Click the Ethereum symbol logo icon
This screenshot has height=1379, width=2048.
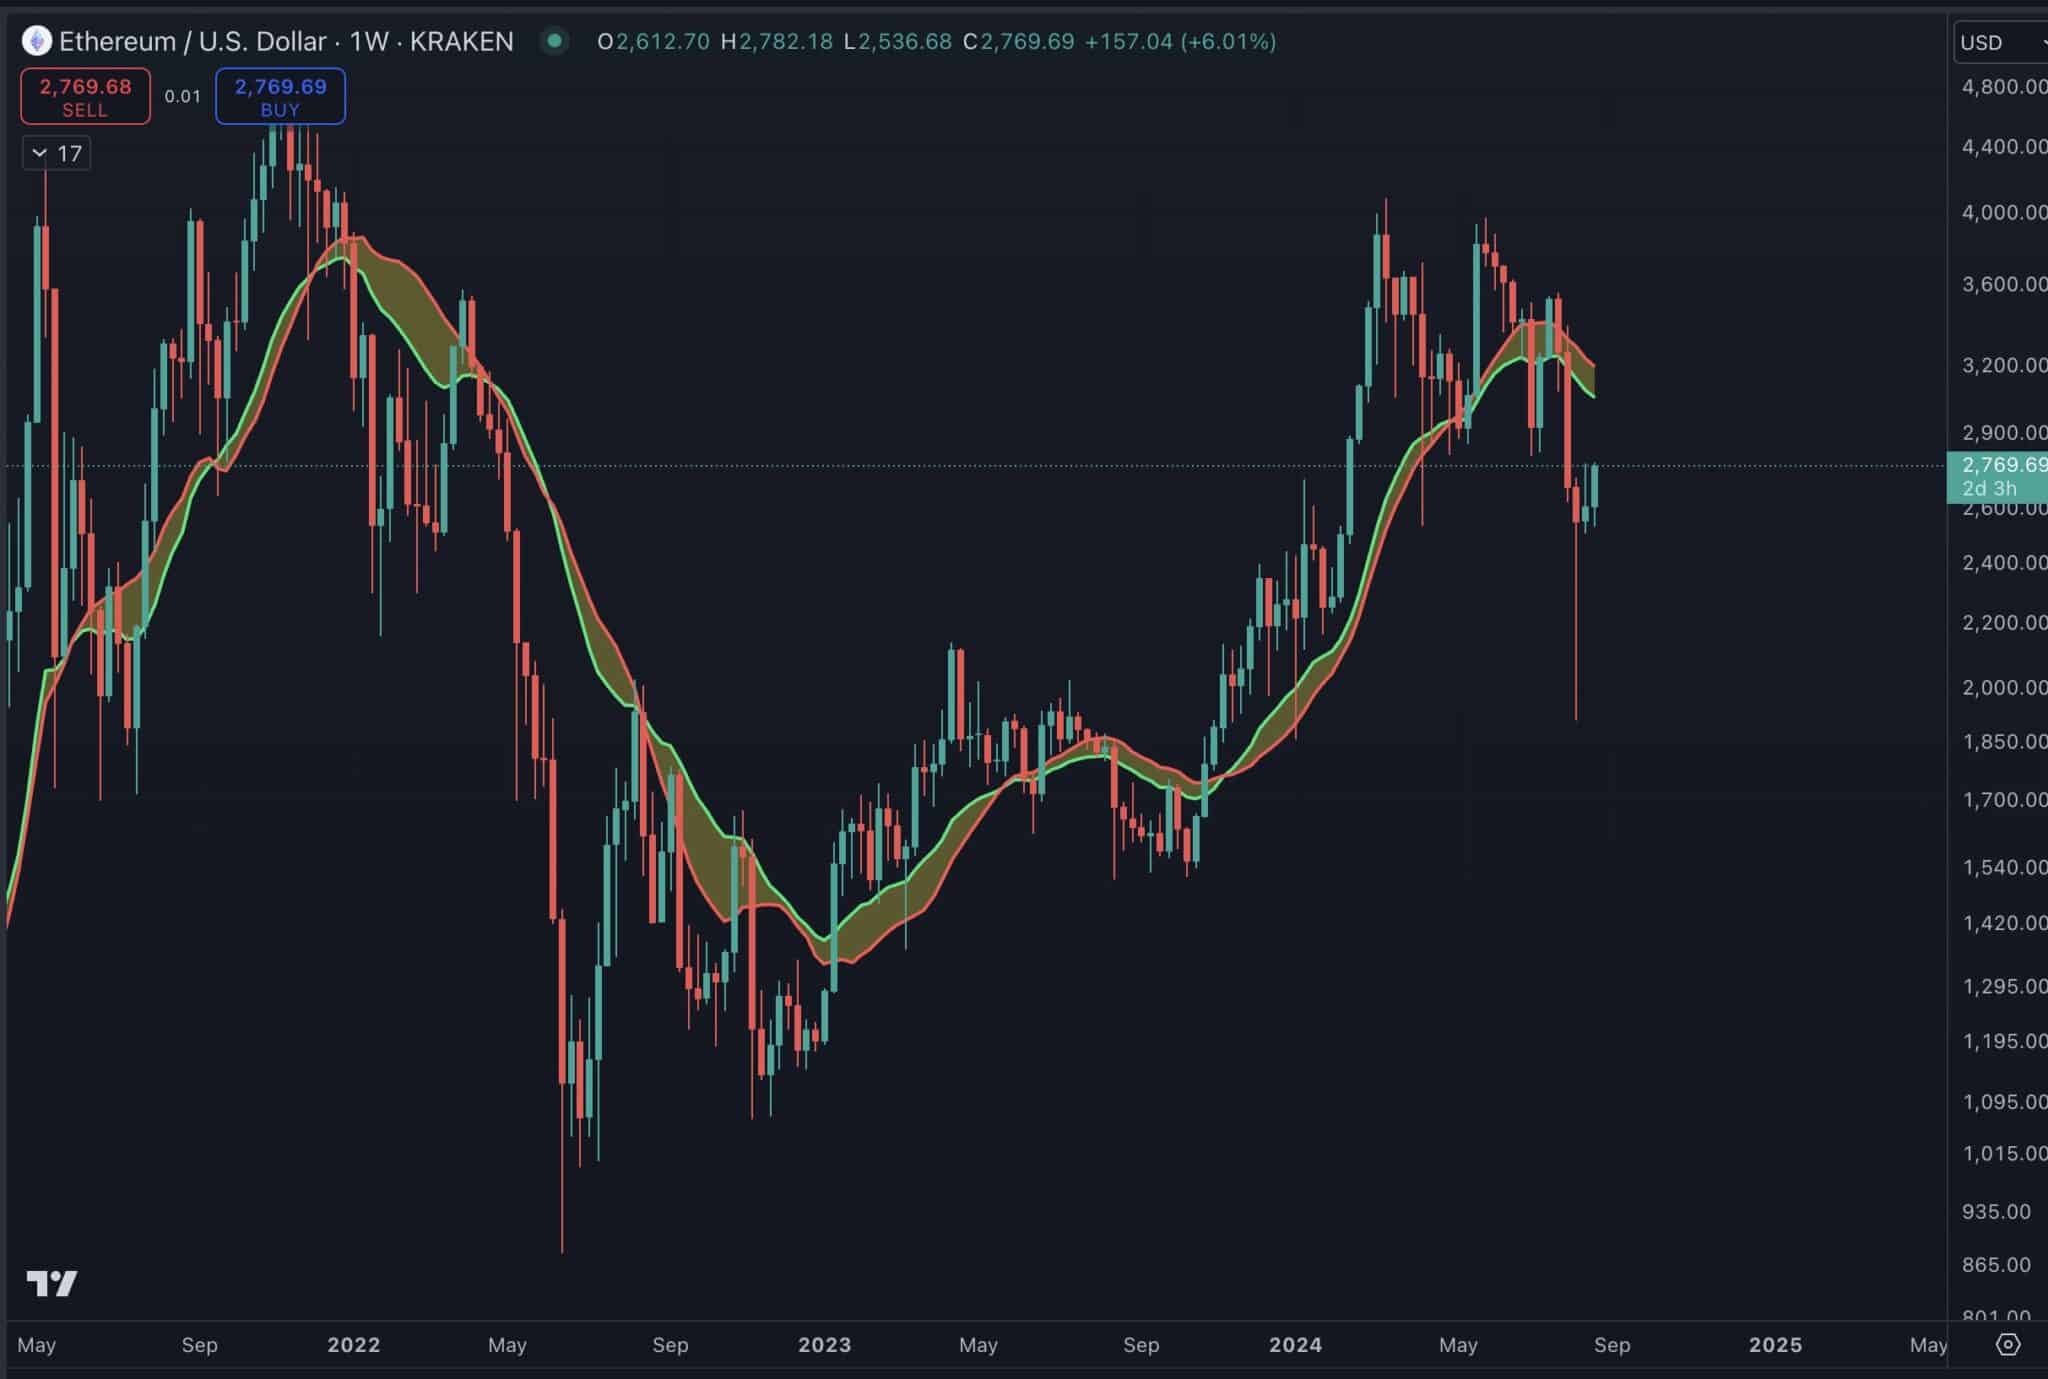[37, 41]
